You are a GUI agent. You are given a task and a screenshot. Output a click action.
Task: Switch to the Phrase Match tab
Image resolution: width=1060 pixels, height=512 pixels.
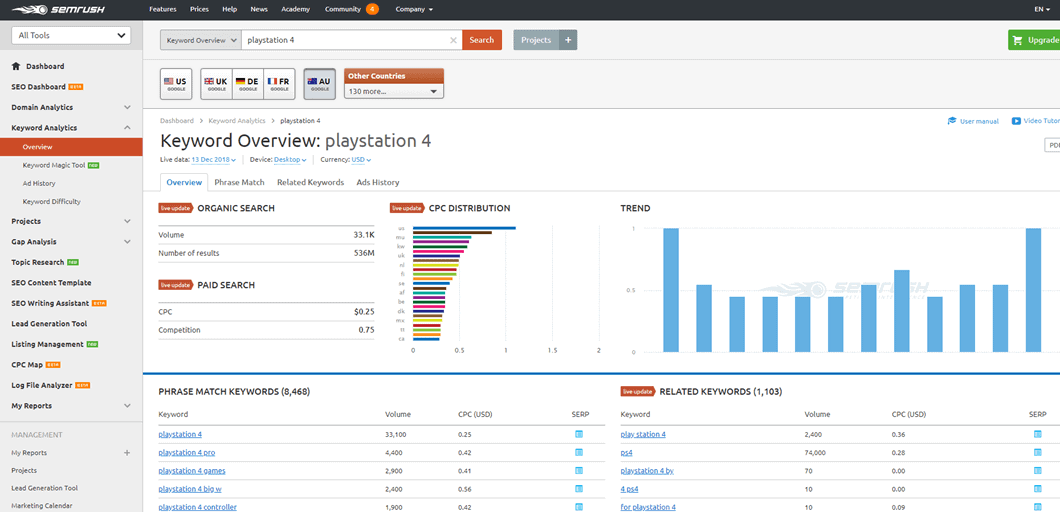coord(239,183)
